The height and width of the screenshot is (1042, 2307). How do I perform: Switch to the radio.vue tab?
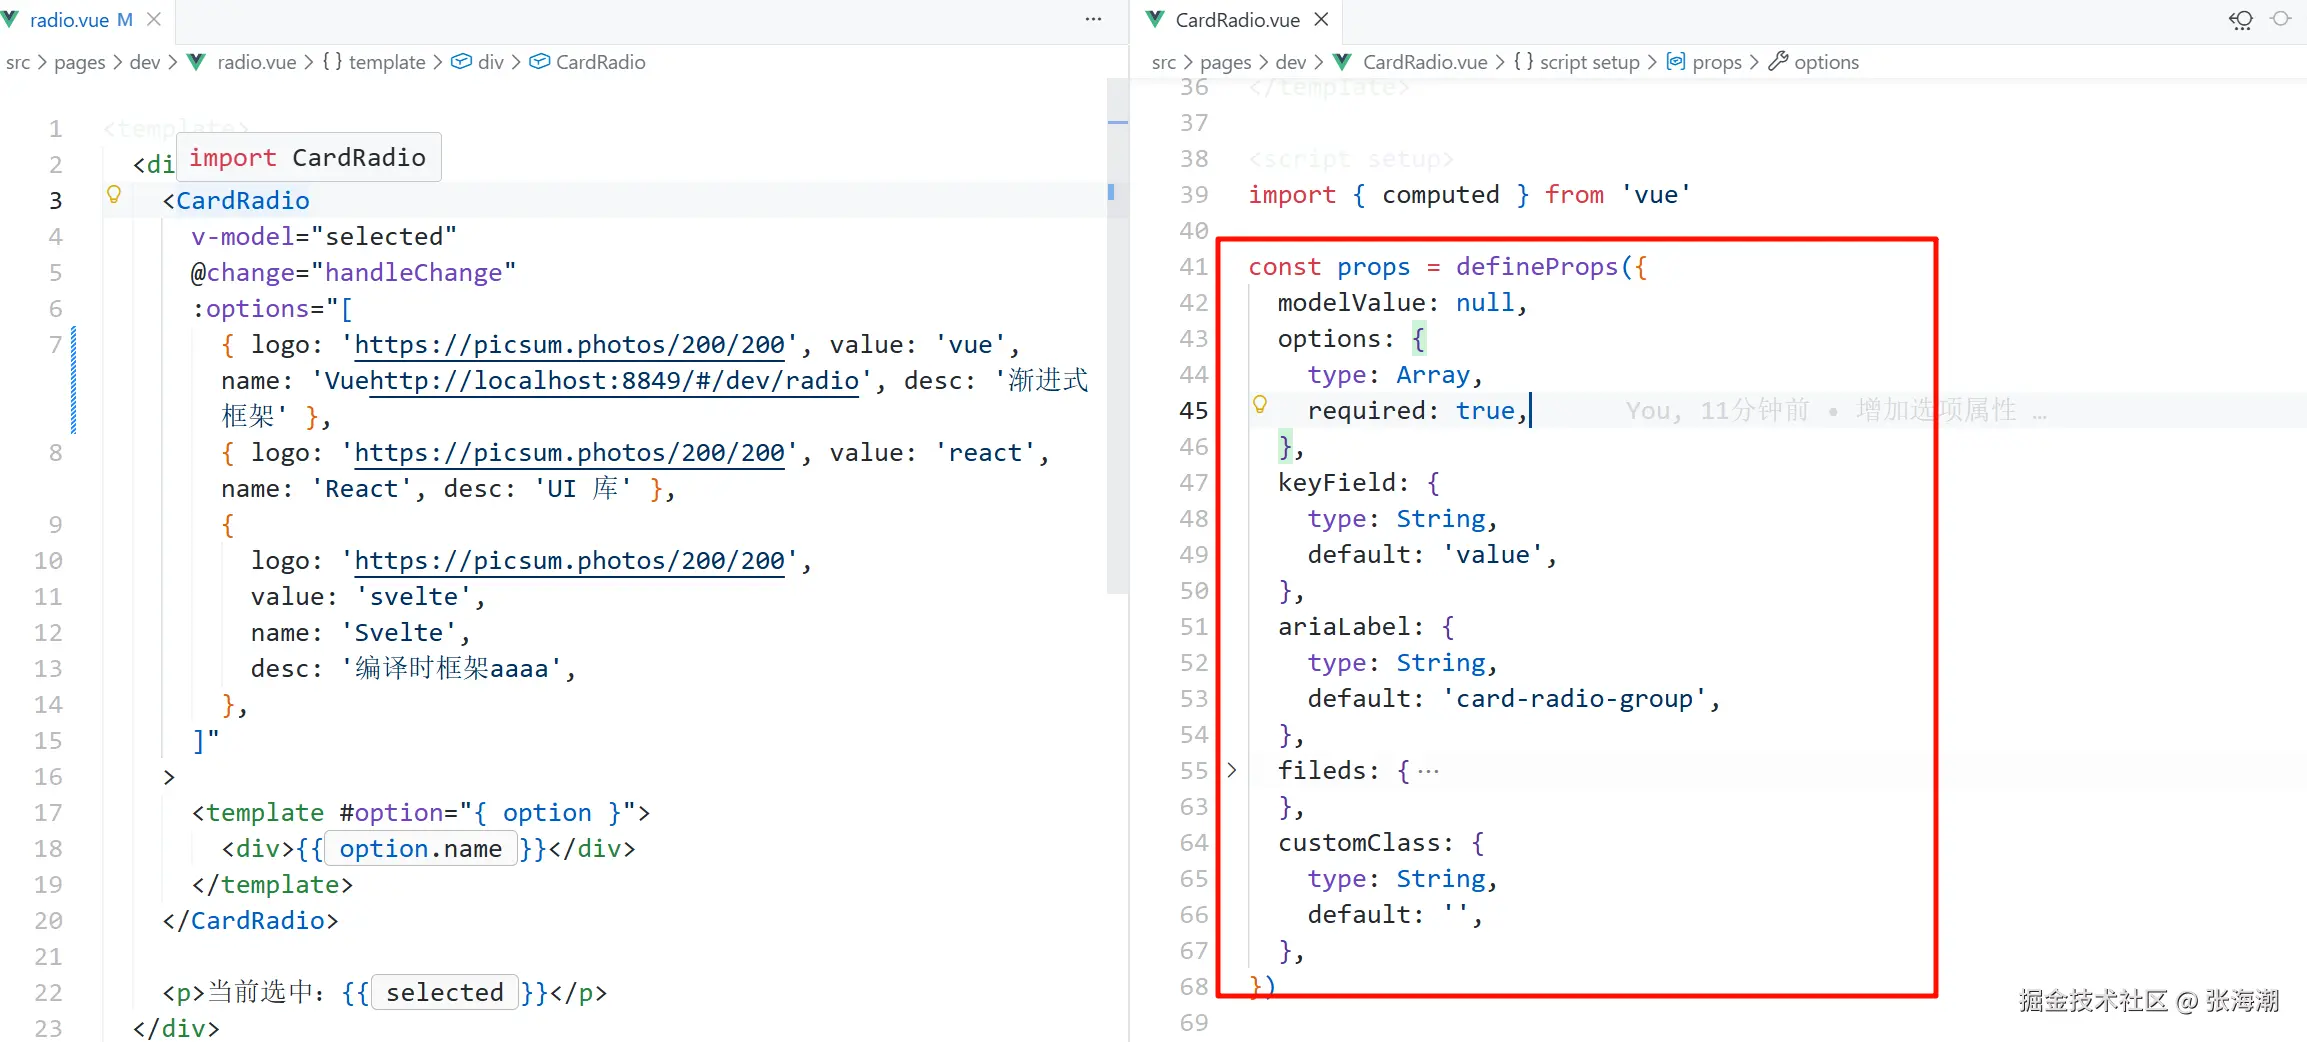click(68, 19)
